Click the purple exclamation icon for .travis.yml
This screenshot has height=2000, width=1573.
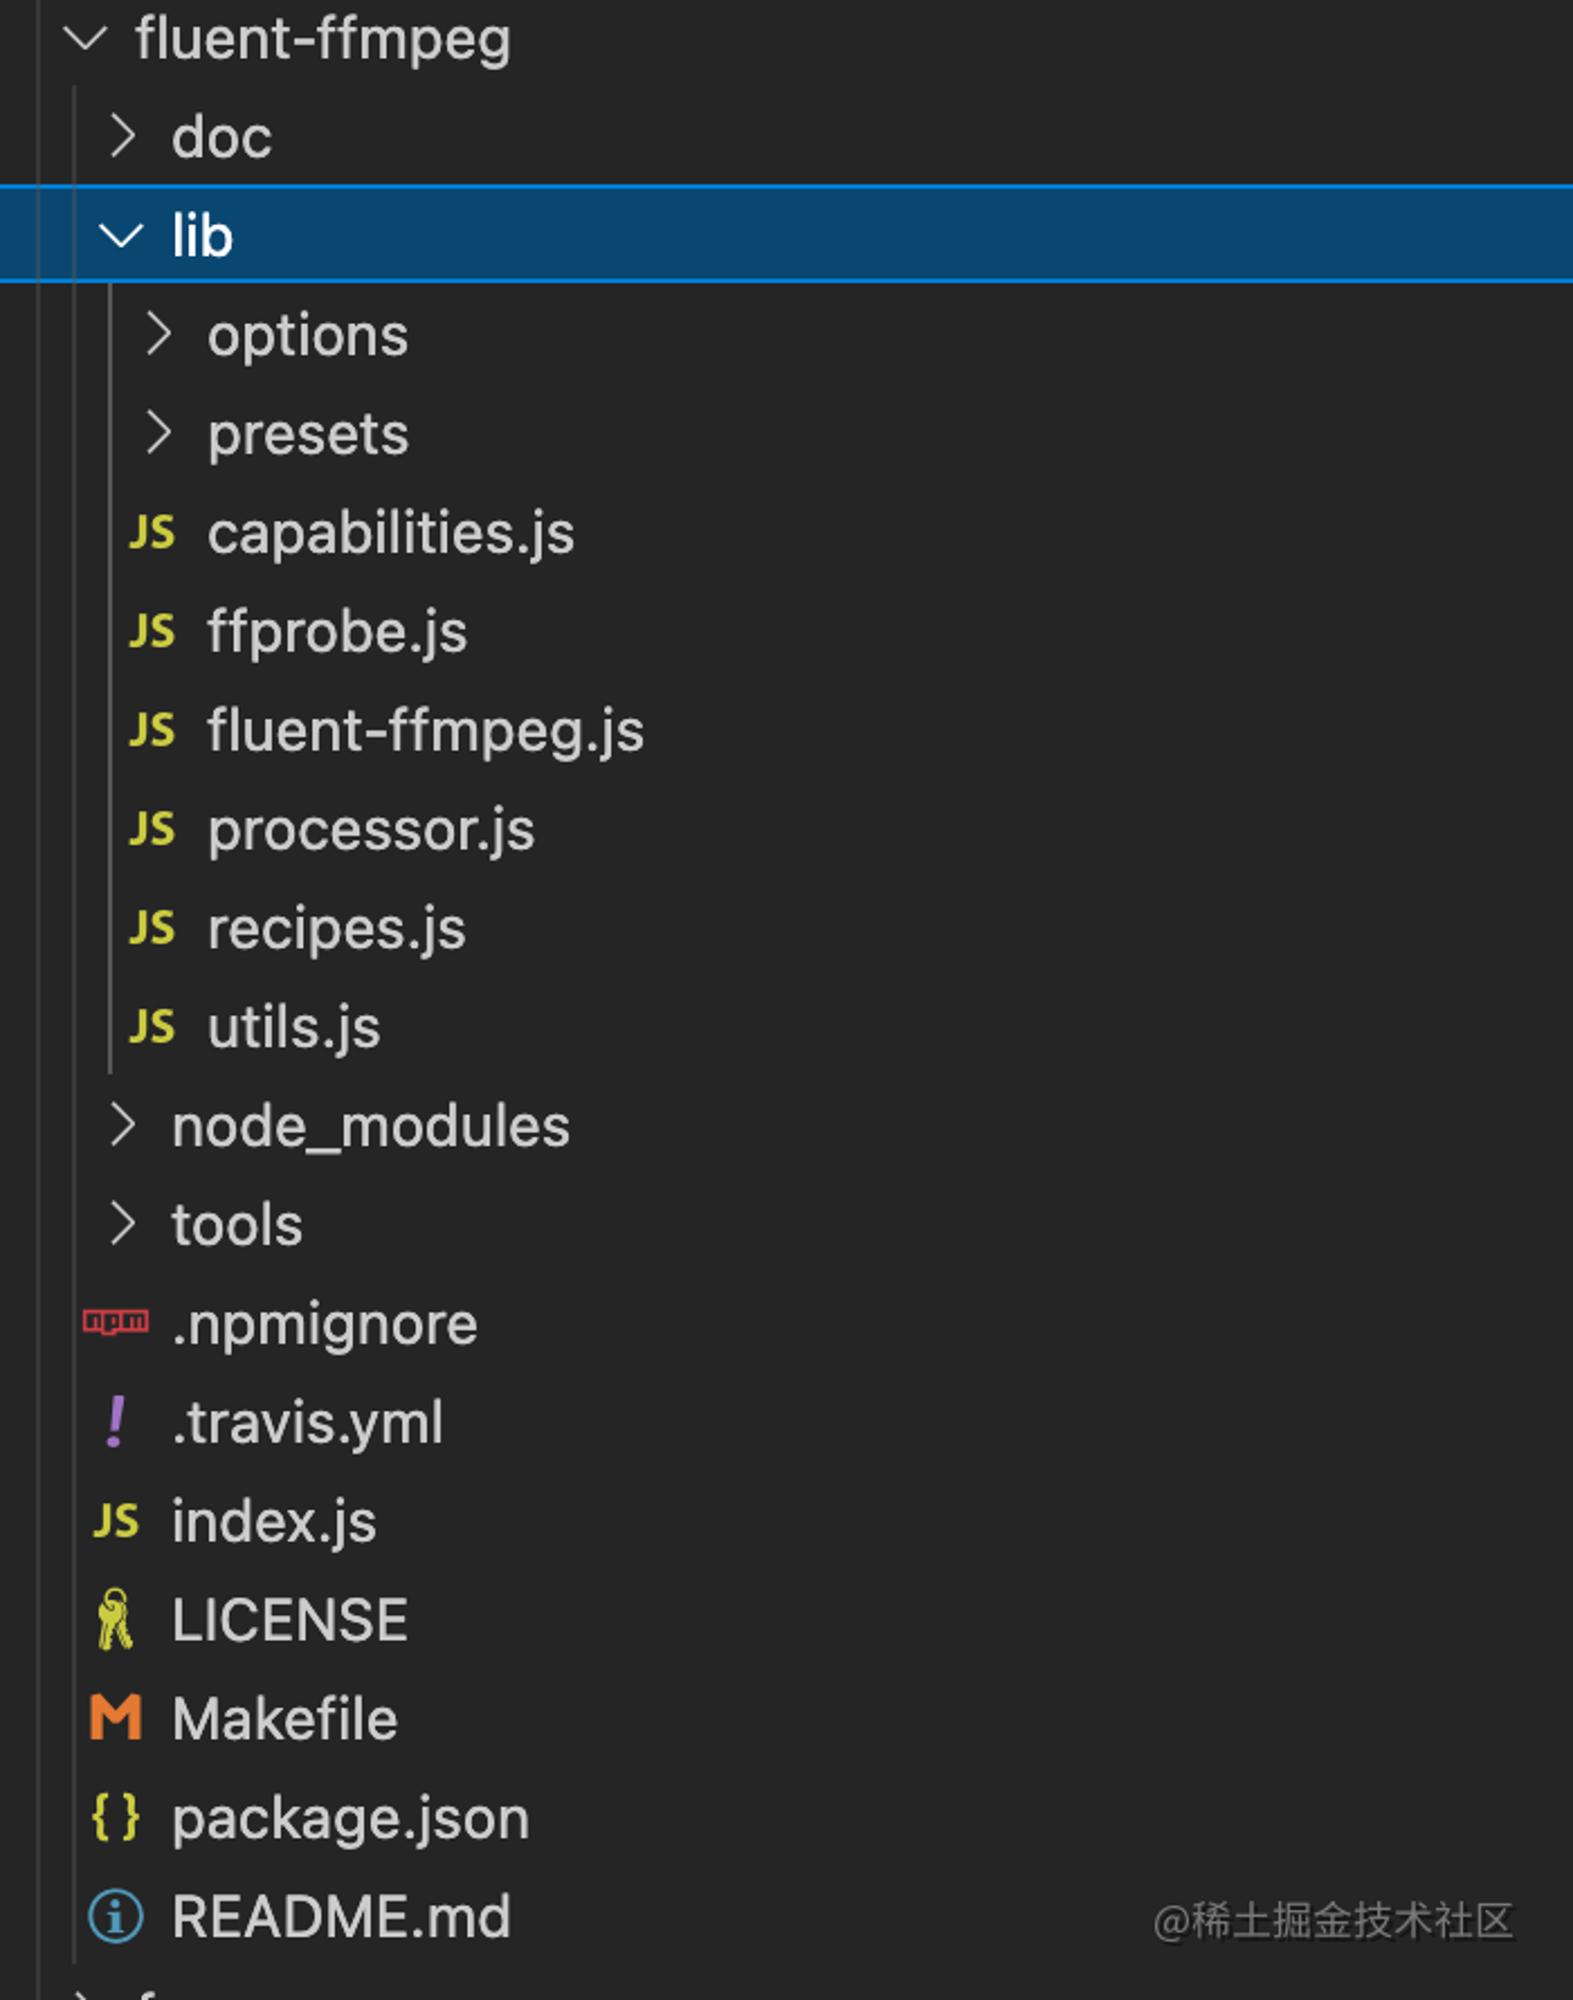116,1421
